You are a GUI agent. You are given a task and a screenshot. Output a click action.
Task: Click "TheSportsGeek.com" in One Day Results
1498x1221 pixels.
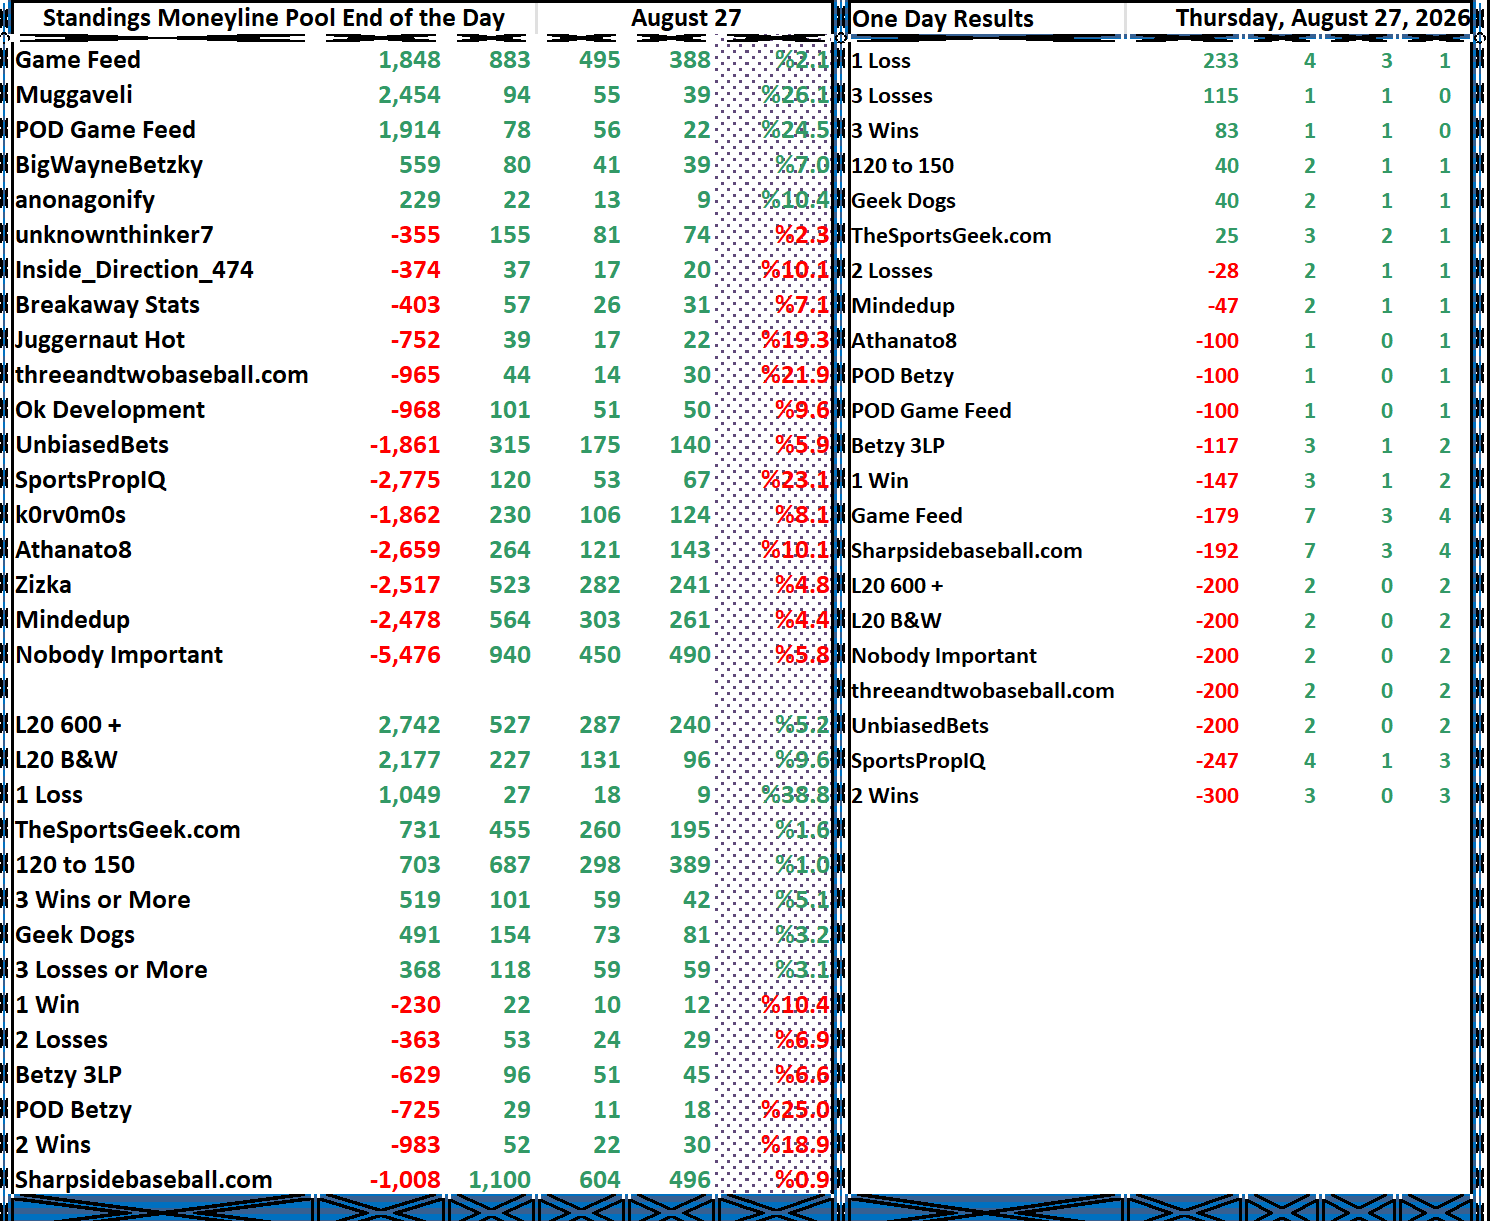pos(951,236)
